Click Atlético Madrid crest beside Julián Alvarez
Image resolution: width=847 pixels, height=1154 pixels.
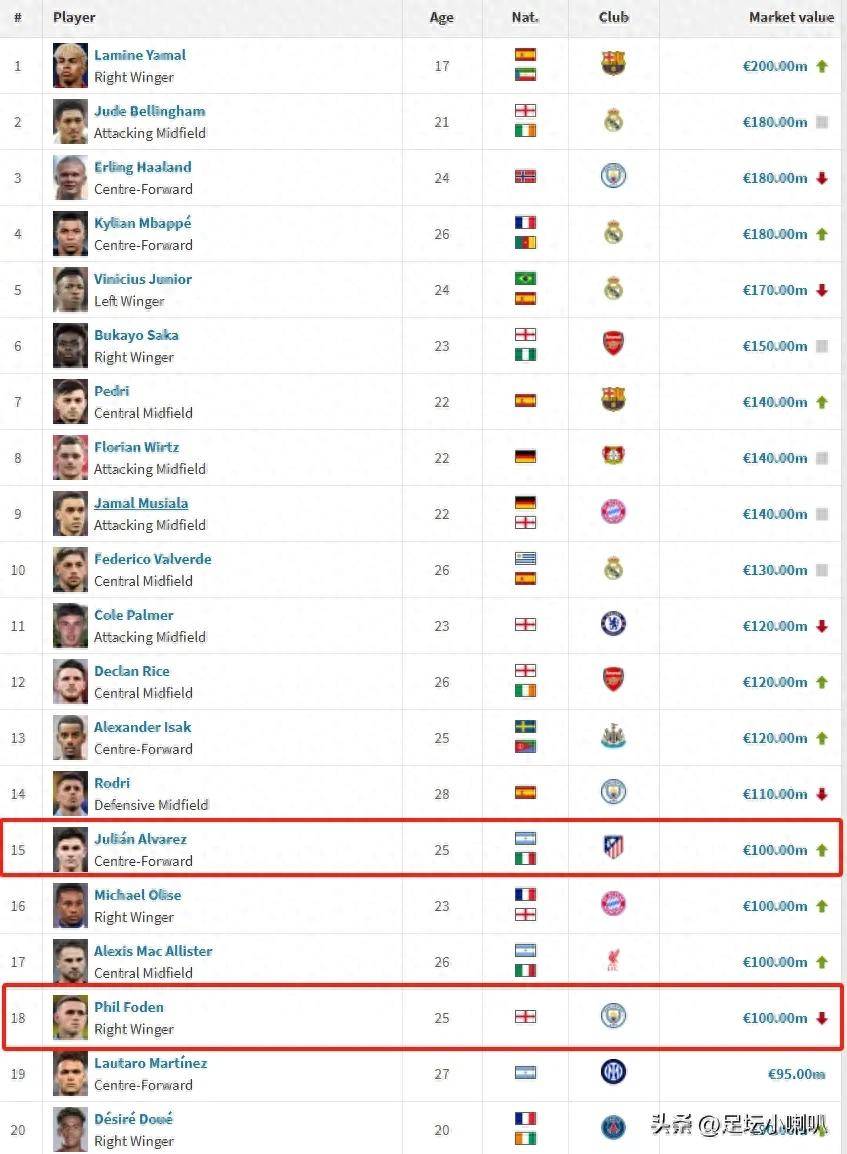pos(613,847)
